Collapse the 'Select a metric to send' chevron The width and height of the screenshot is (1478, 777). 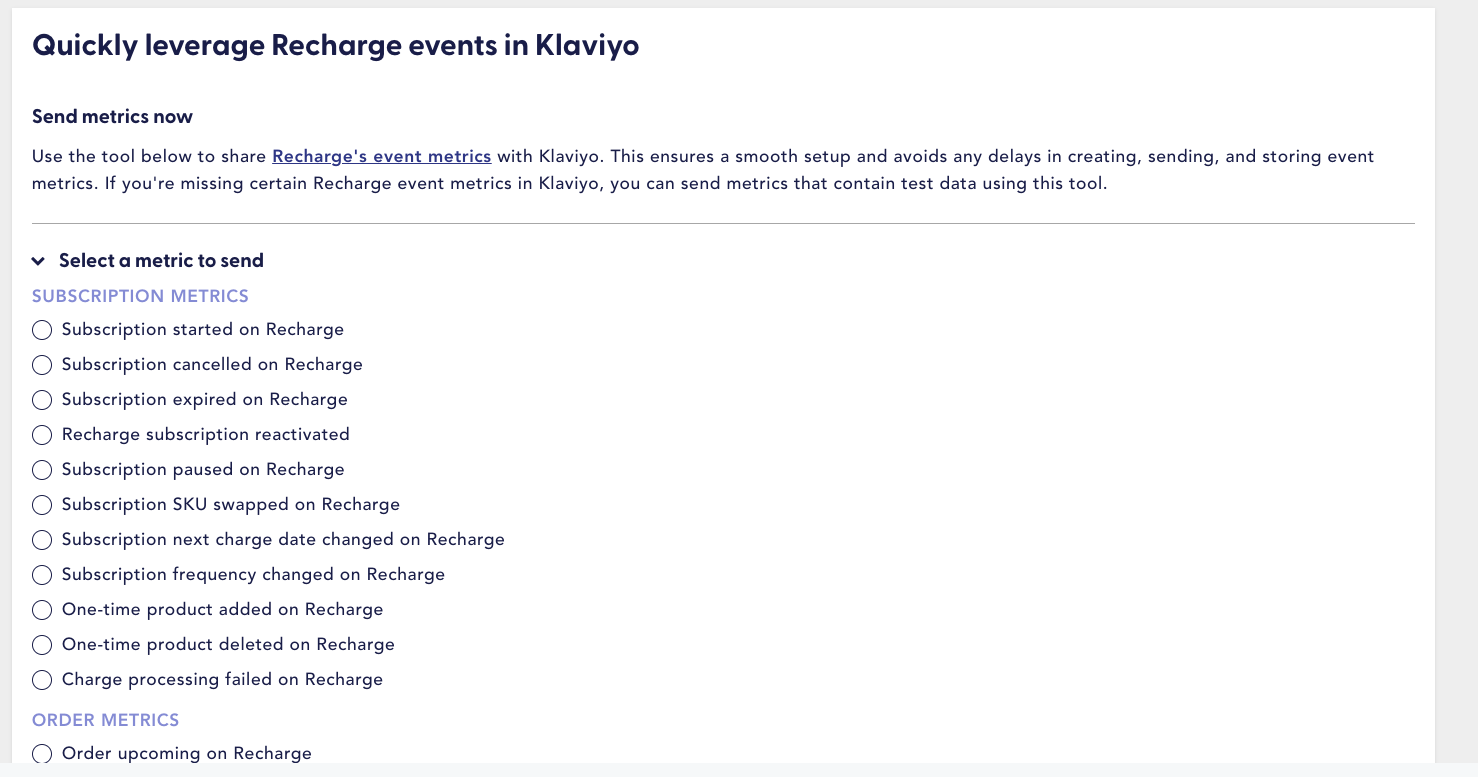38,261
